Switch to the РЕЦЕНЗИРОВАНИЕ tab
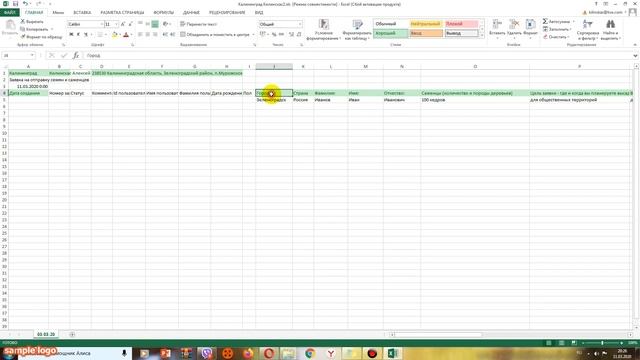The image size is (640, 360). click(227, 13)
